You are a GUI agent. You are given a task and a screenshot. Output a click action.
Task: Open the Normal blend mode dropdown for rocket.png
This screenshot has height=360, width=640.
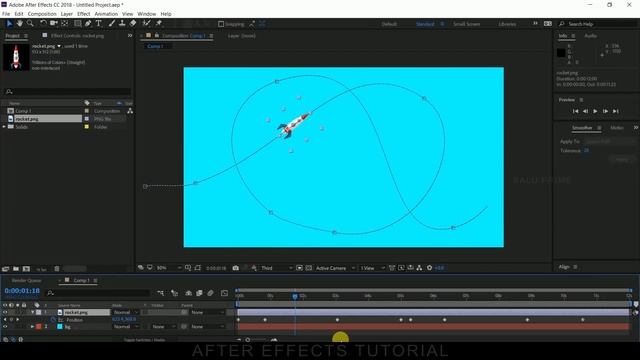[126, 312]
